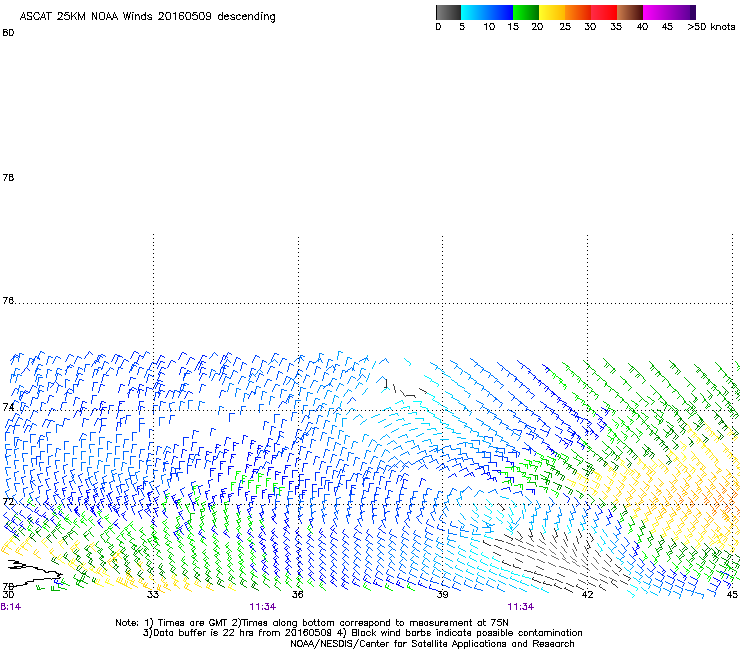Click the black coastline outline at bottom left
The image size is (740, 650).
[34, 574]
